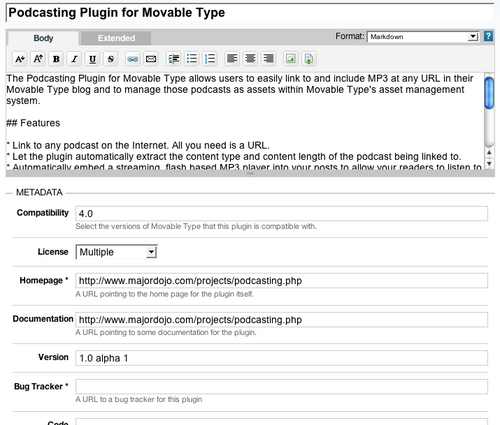The image size is (500, 425).
Task: Click the METADATA section heading
Action: [39, 193]
